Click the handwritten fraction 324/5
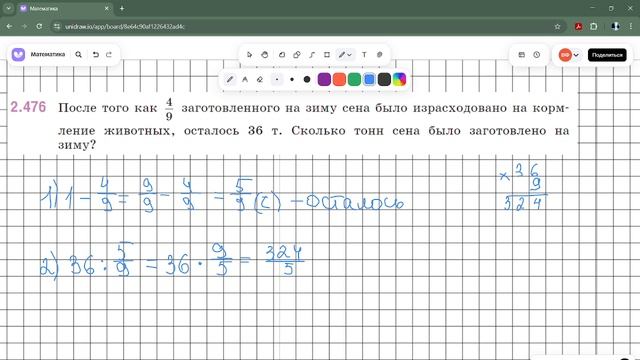This screenshot has width=640, height=360. 285,260
